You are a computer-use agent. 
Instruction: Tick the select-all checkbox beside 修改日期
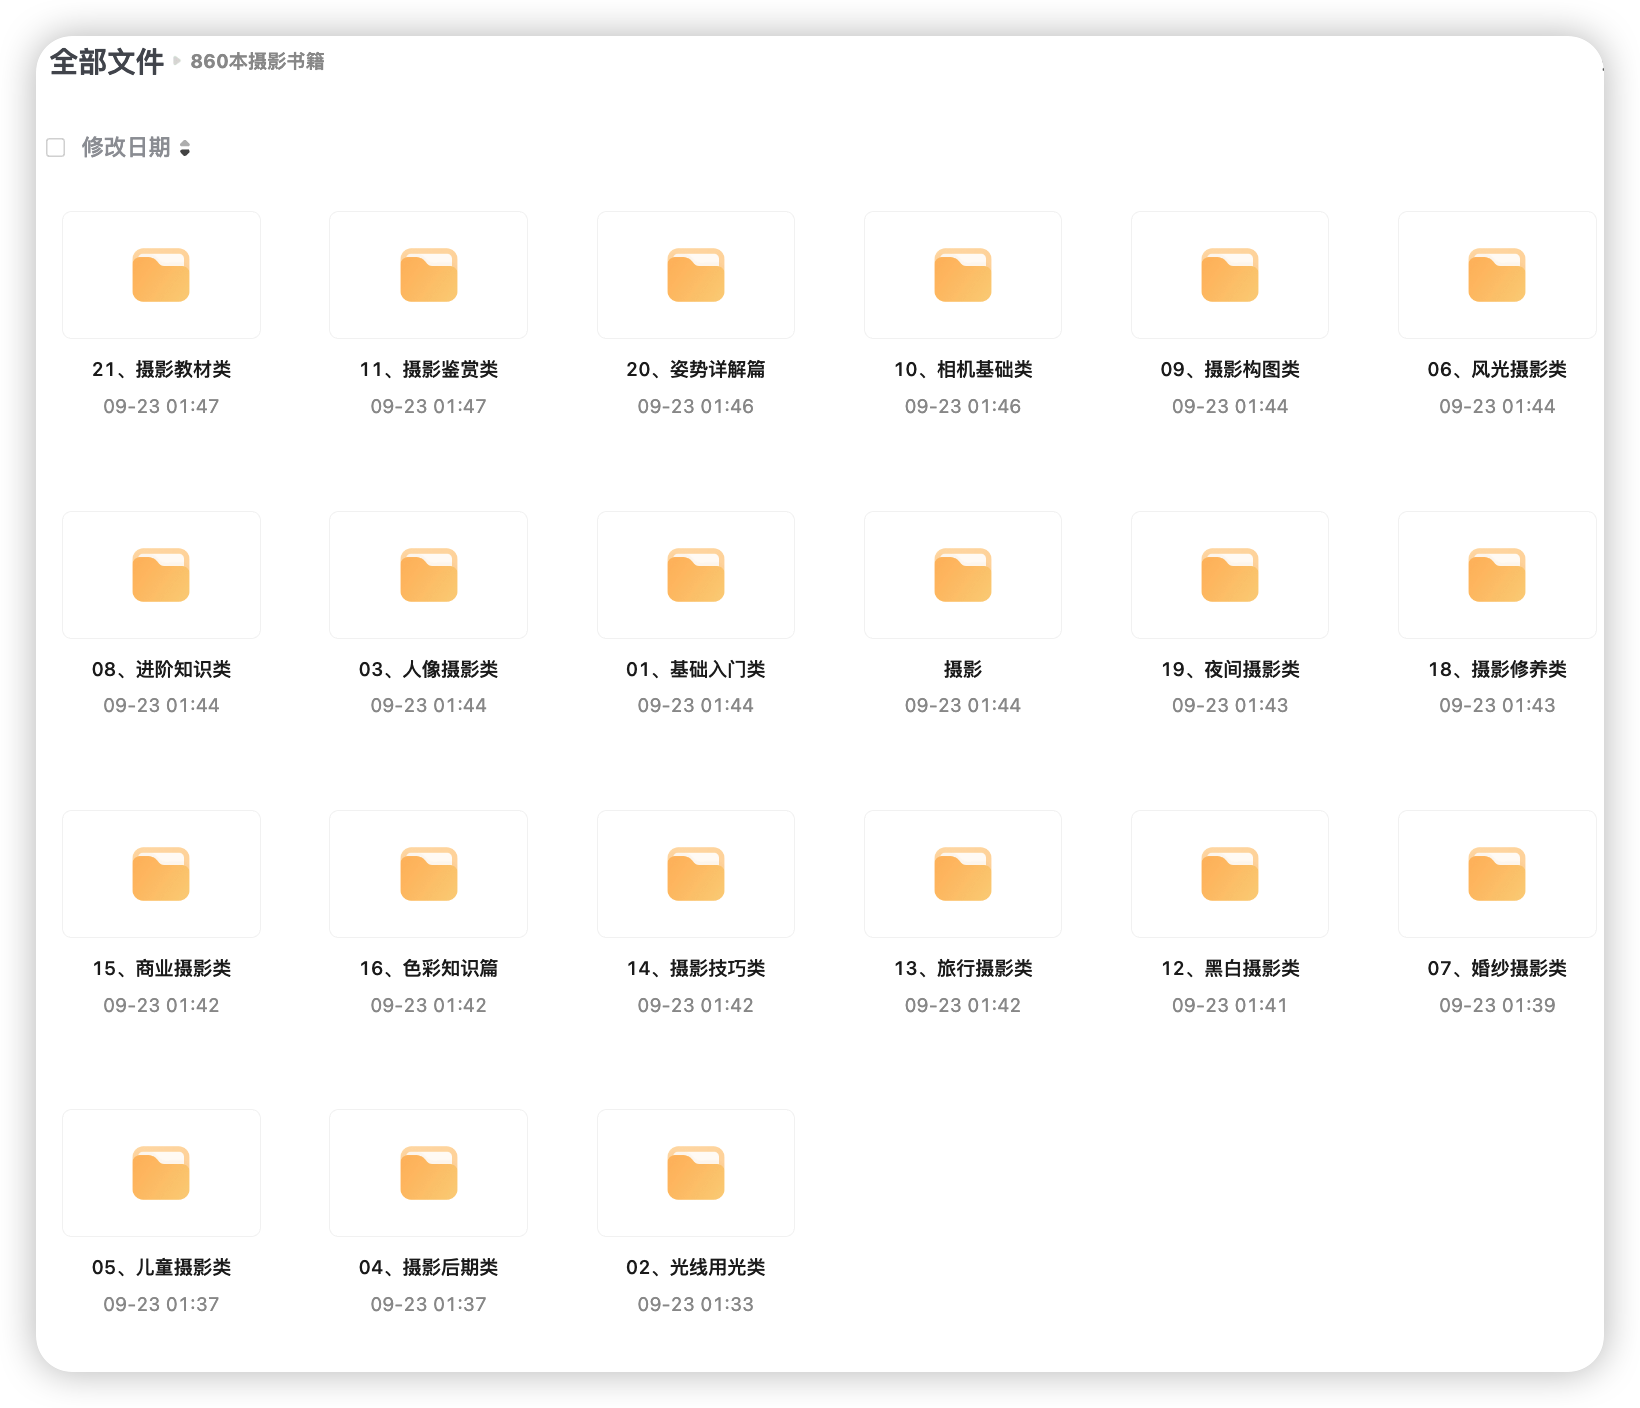pyautogui.click(x=56, y=148)
